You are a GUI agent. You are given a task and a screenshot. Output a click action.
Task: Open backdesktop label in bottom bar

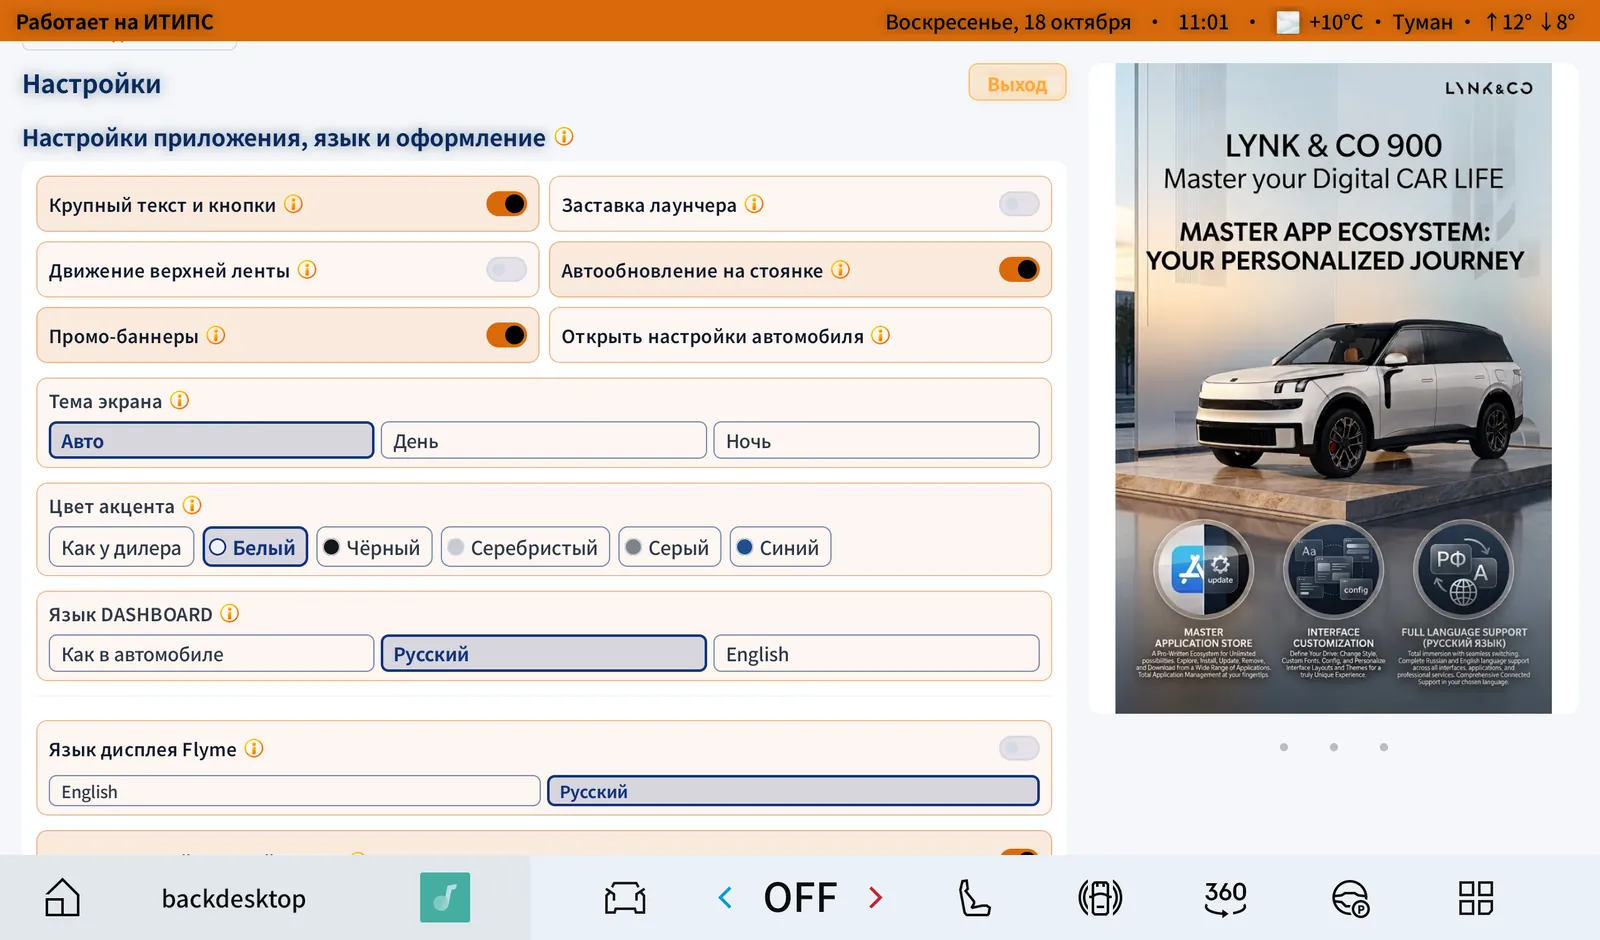[x=234, y=898]
